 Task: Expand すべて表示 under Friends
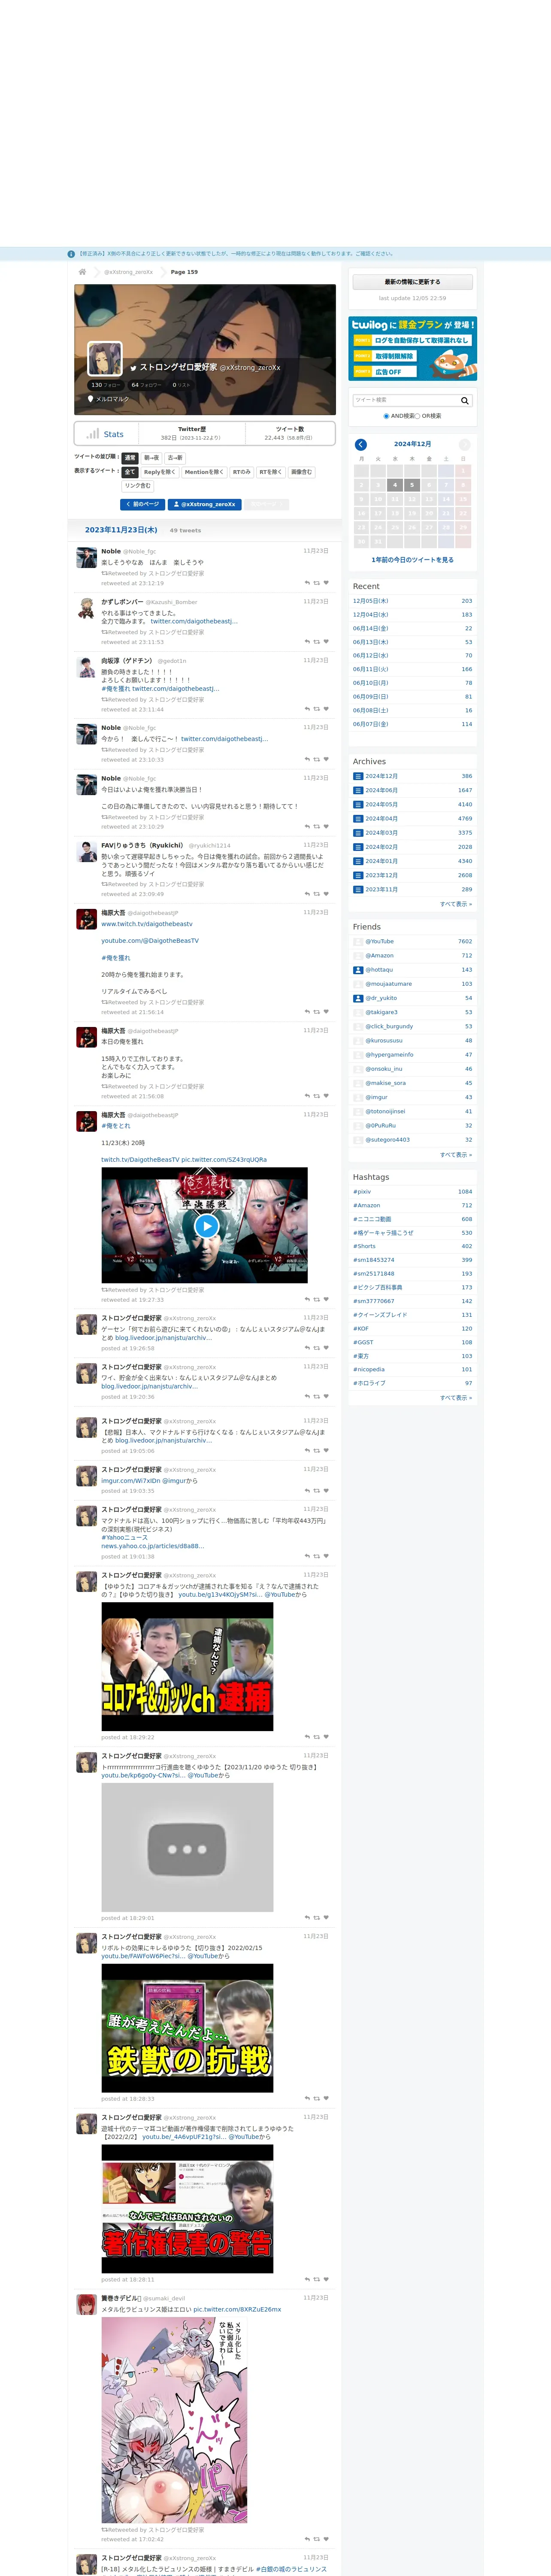coord(456,1155)
